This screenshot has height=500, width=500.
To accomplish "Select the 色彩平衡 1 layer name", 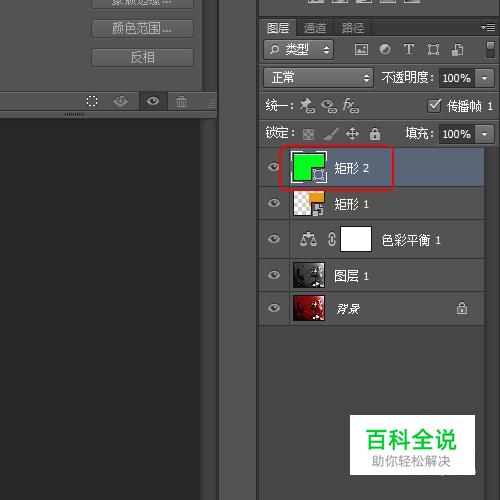I will [411, 240].
